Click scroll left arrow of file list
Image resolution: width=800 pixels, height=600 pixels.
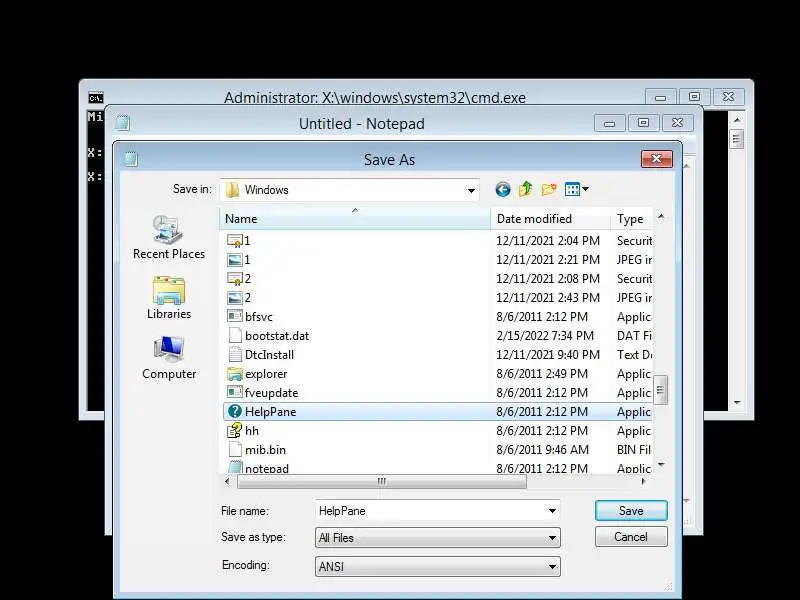[228, 481]
